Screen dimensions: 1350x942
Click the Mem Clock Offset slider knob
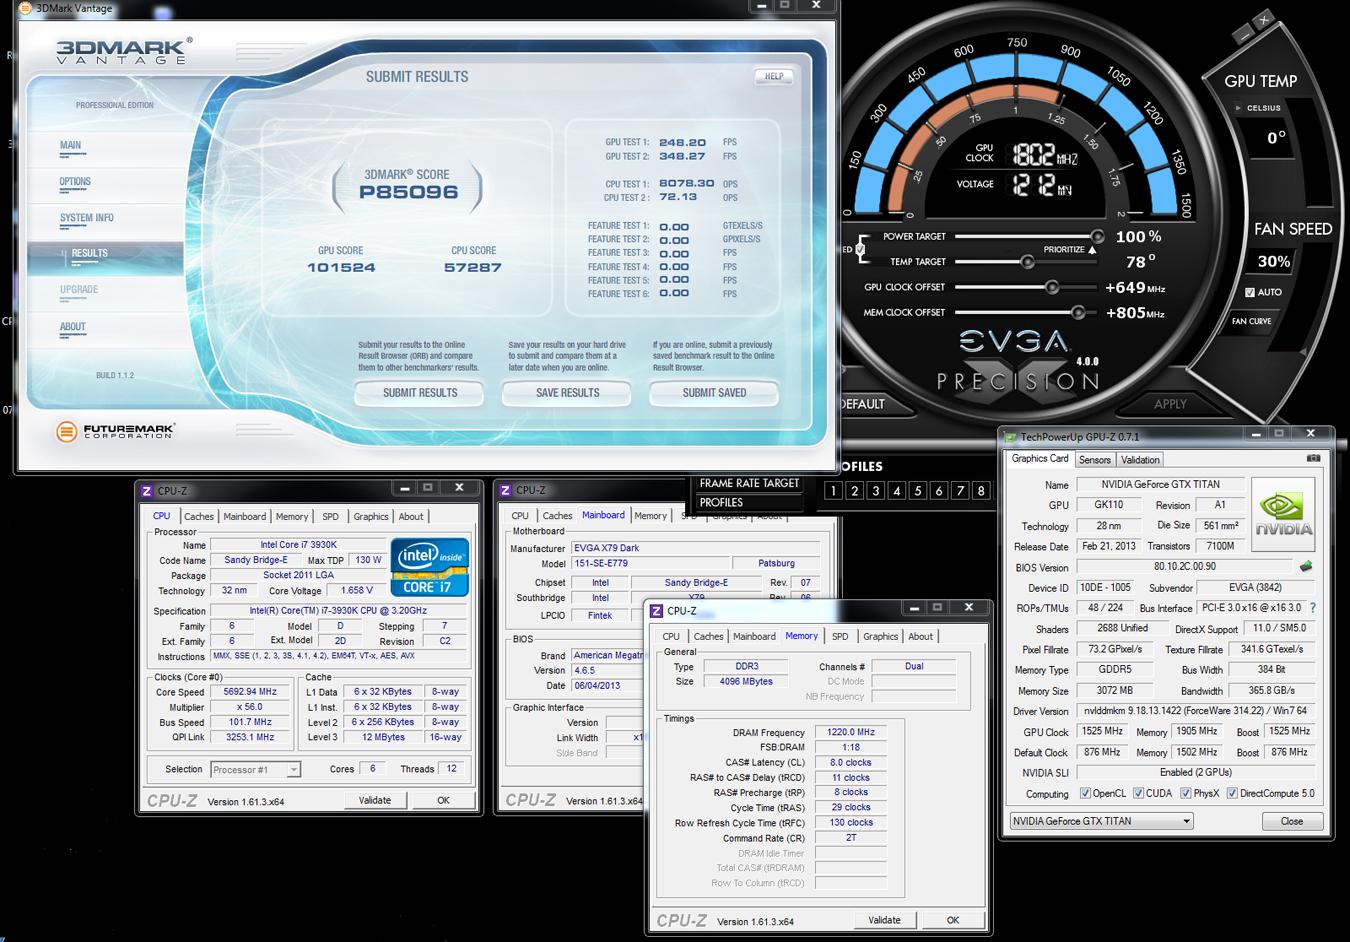coord(1077,312)
